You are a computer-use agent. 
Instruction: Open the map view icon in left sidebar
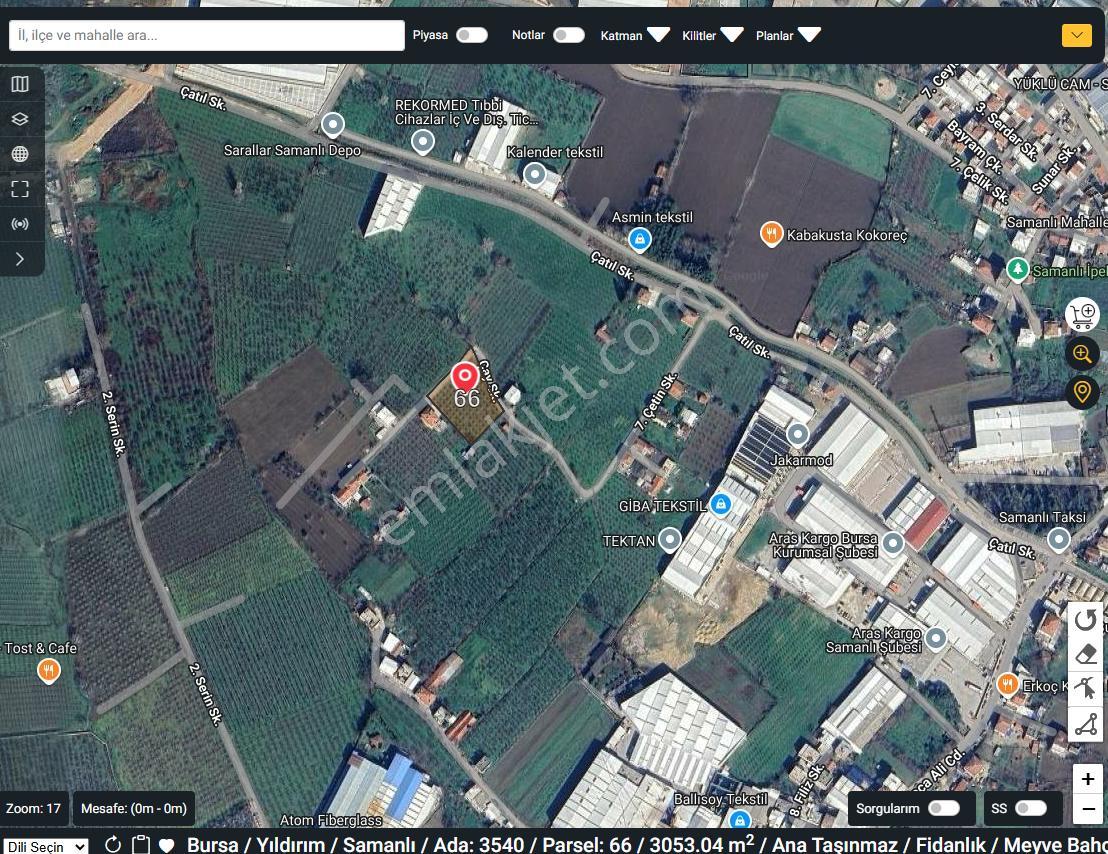20,84
